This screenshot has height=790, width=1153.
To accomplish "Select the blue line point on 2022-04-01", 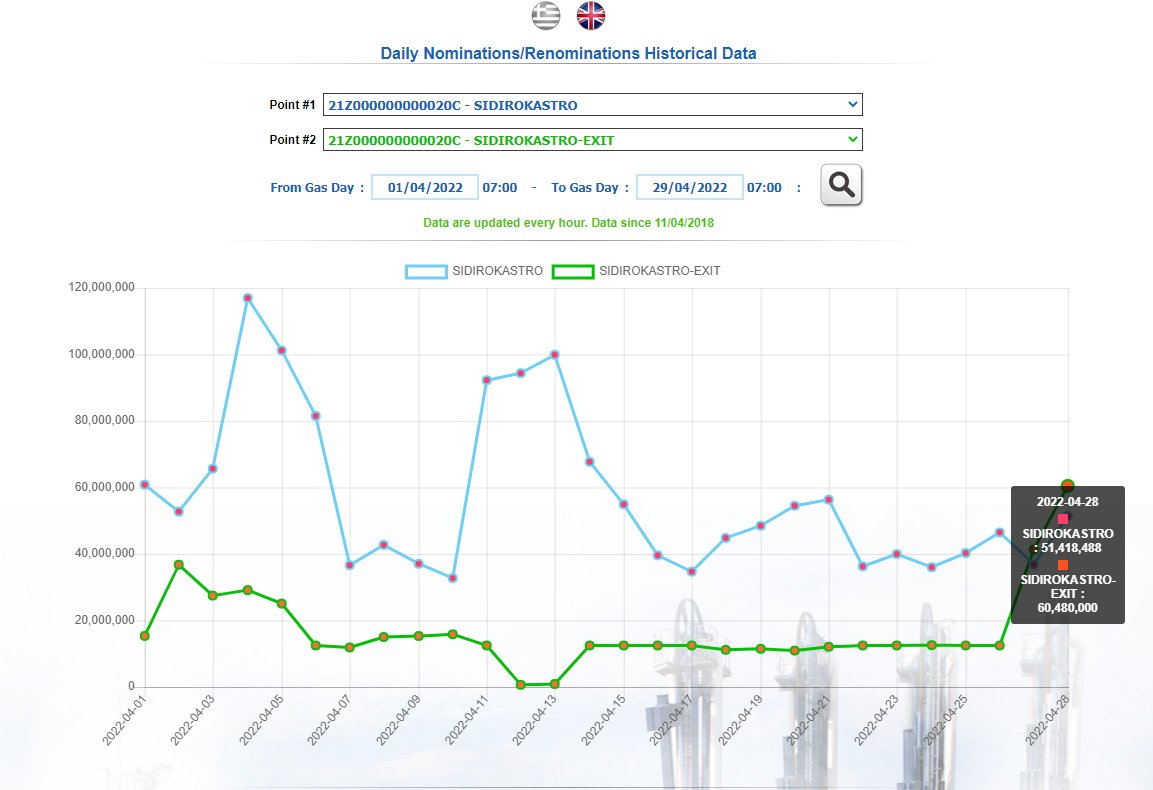I will (x=145, y=485).
